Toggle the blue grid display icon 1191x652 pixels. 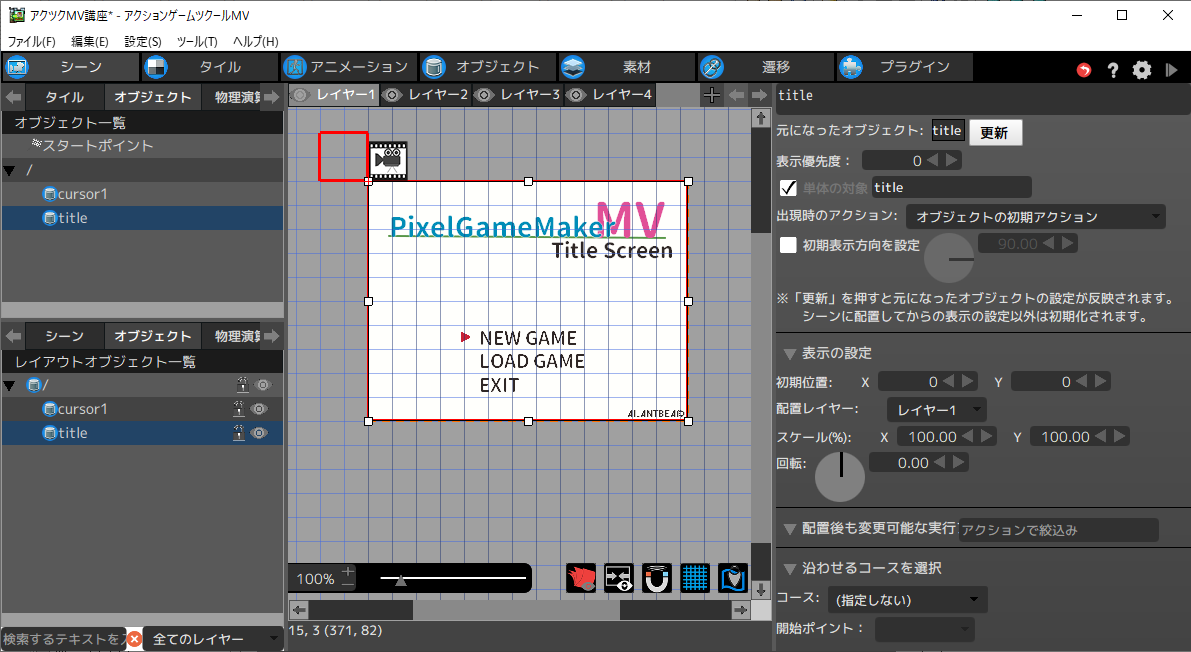coord(695,578)
